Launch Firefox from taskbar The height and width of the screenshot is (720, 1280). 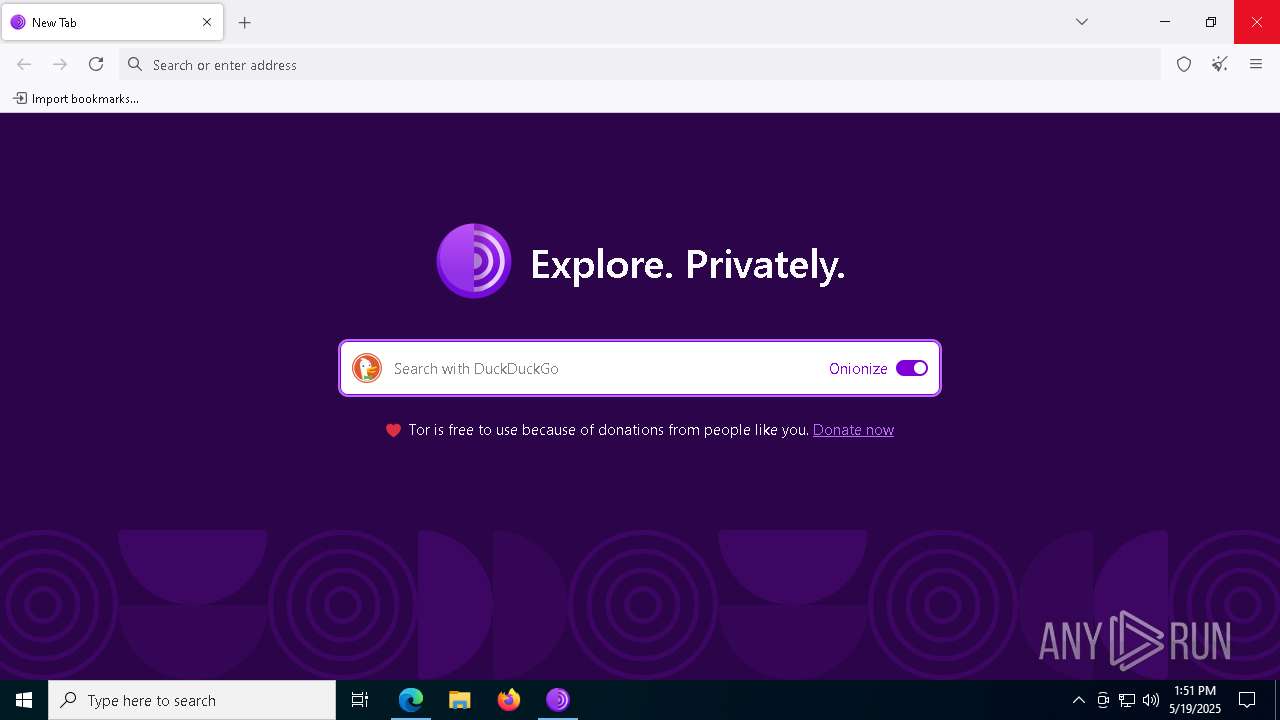pyautogui.click(x=509, y=700)
